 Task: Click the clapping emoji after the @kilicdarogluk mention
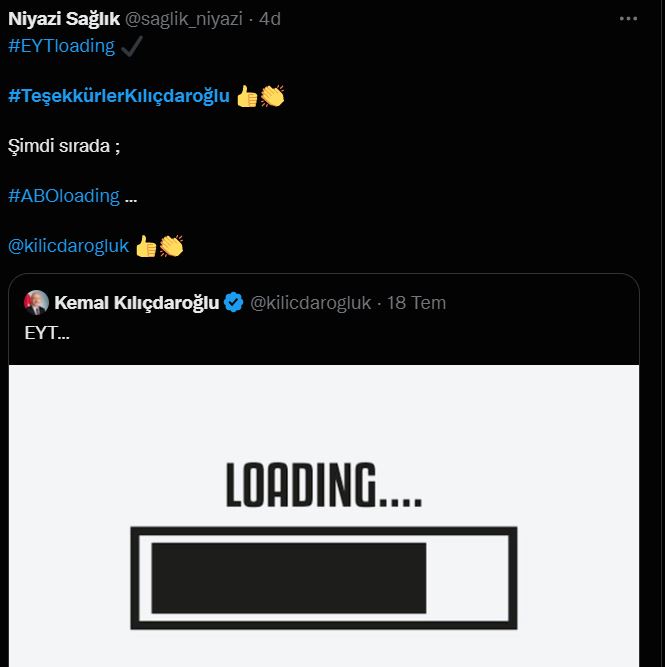click(171, 246)
